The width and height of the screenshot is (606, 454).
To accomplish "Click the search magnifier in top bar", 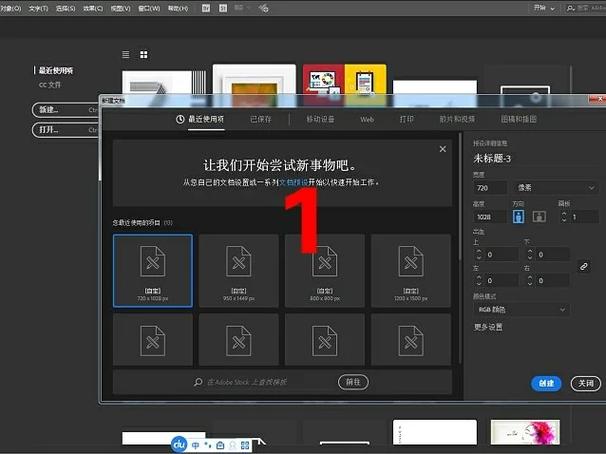I will point(570,8).
